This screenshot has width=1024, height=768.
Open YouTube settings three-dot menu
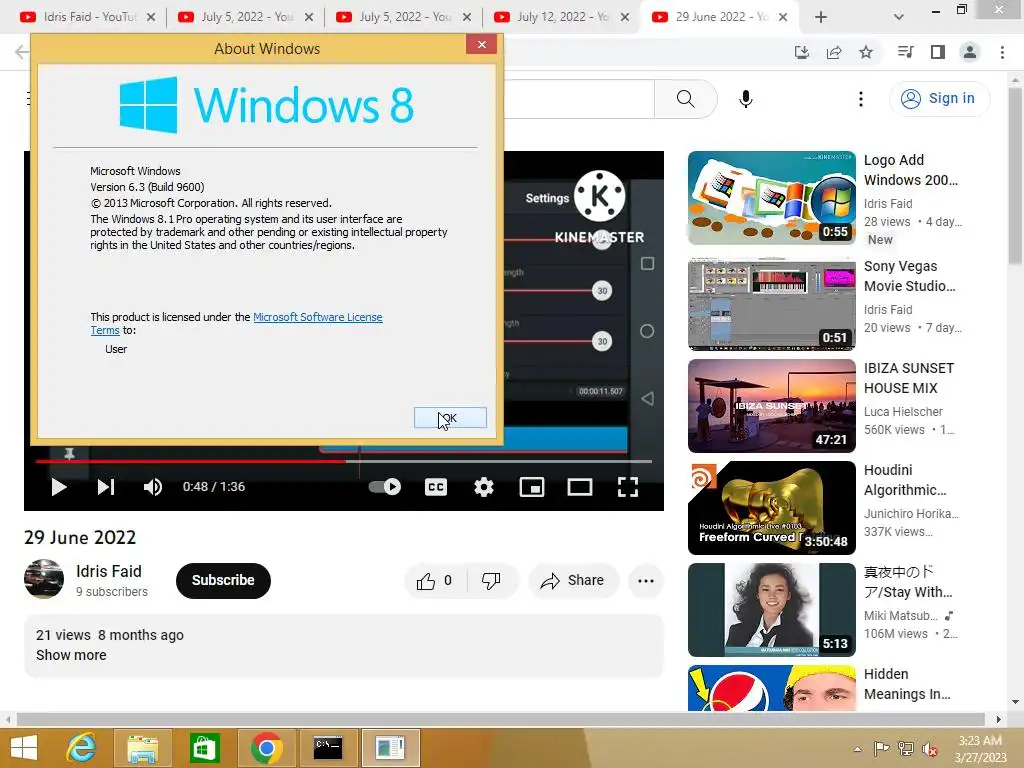861,99
